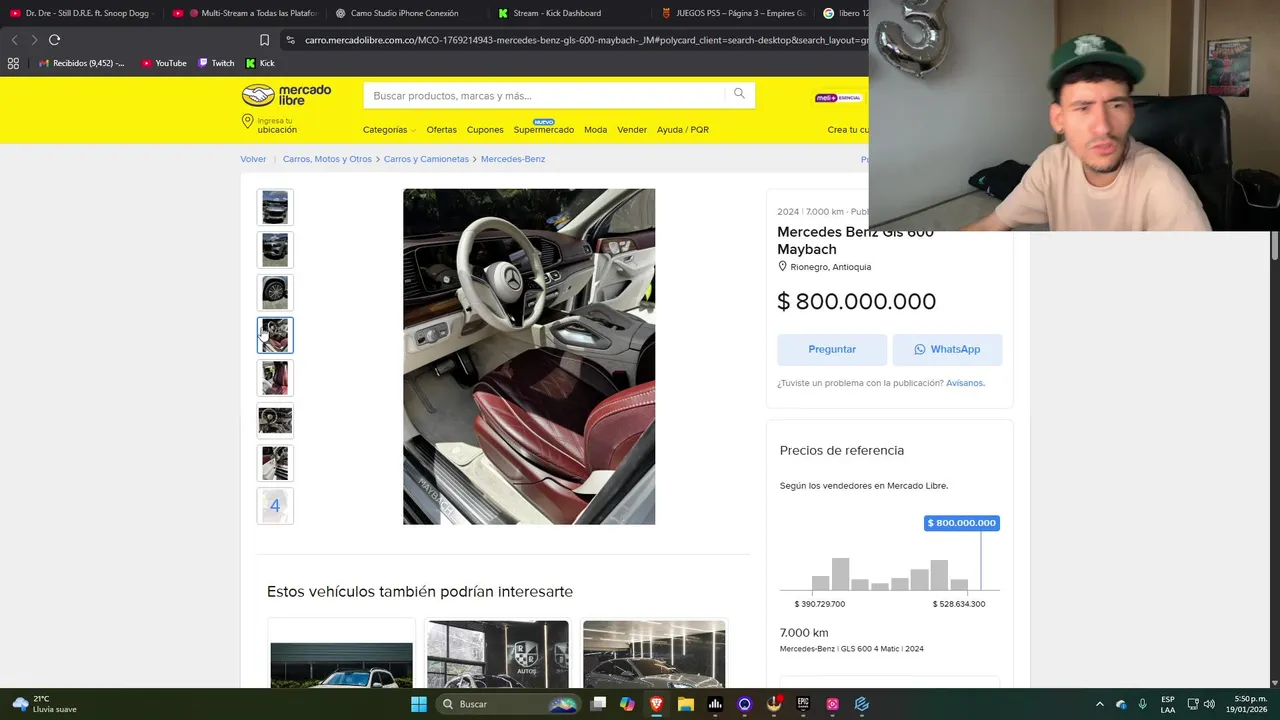Bookmark this page with the bookmark icon

pos(264,40)
